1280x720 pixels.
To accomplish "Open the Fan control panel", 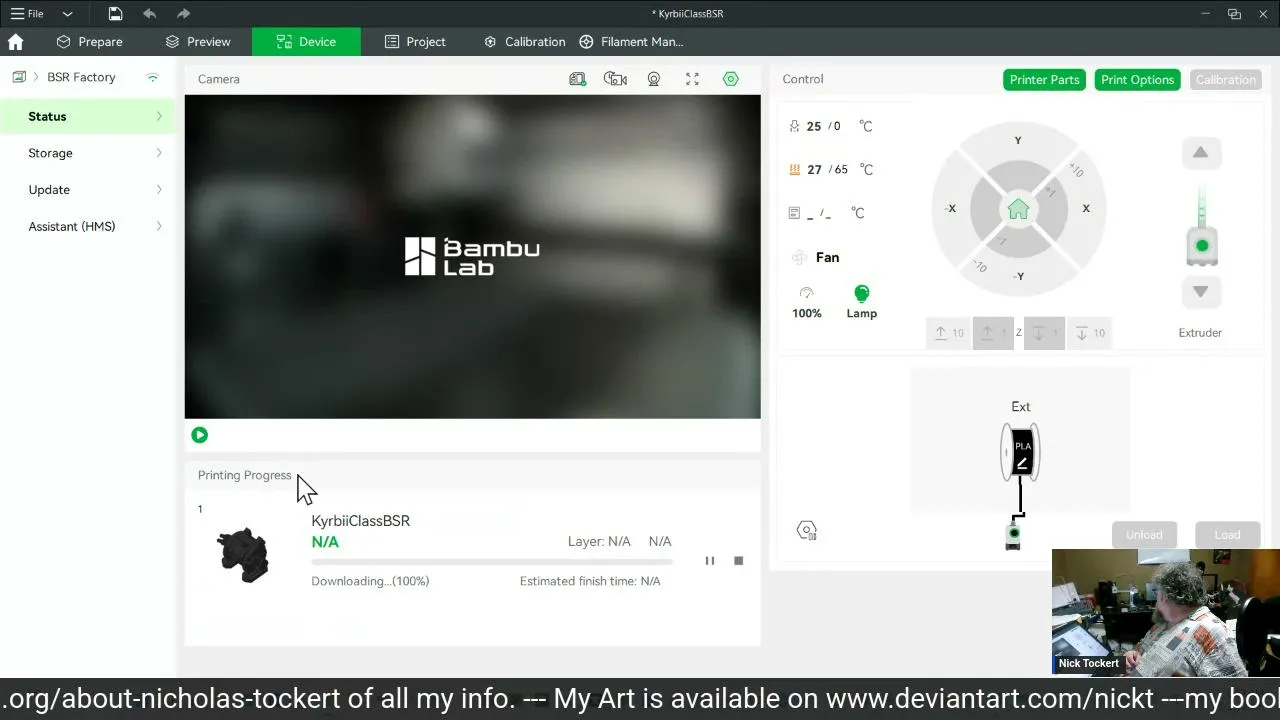I will click(815, 258).
